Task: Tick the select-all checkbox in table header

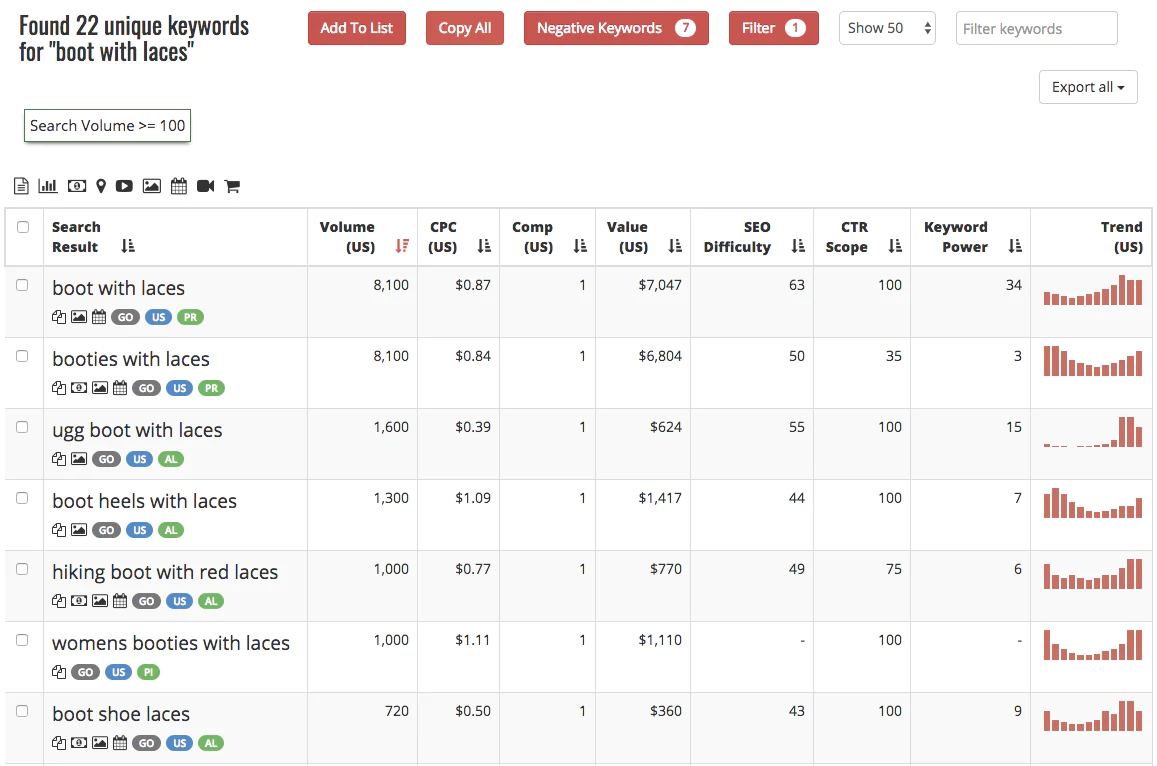Action: [x=23, y=227]
